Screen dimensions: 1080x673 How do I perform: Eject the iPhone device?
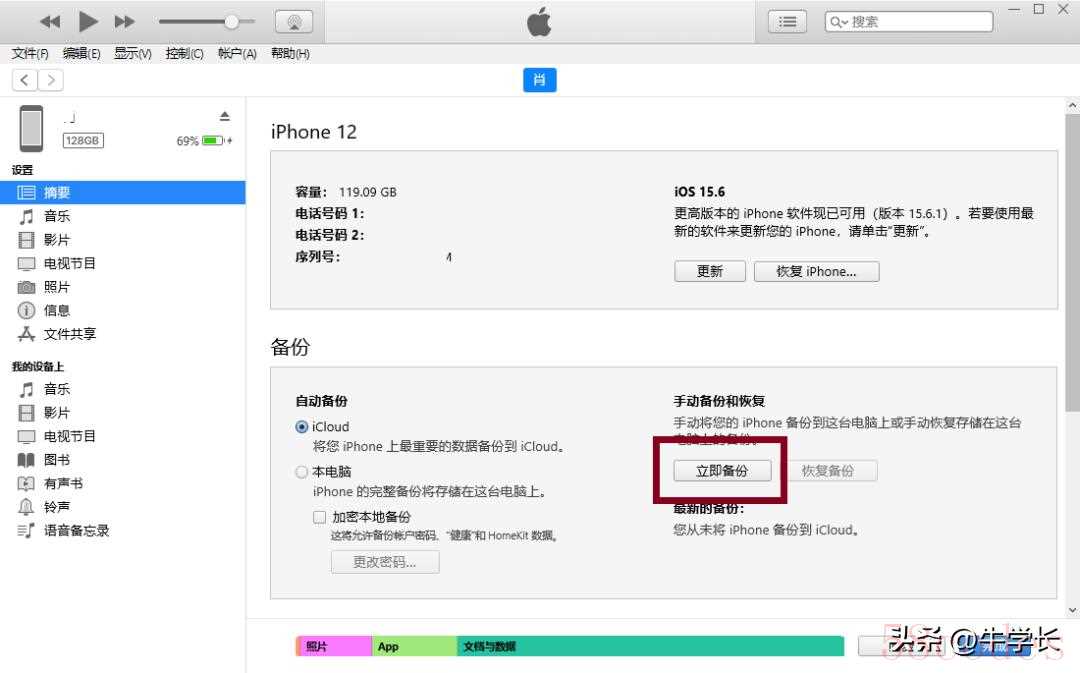pyautogui.click(x=225, y=116)
